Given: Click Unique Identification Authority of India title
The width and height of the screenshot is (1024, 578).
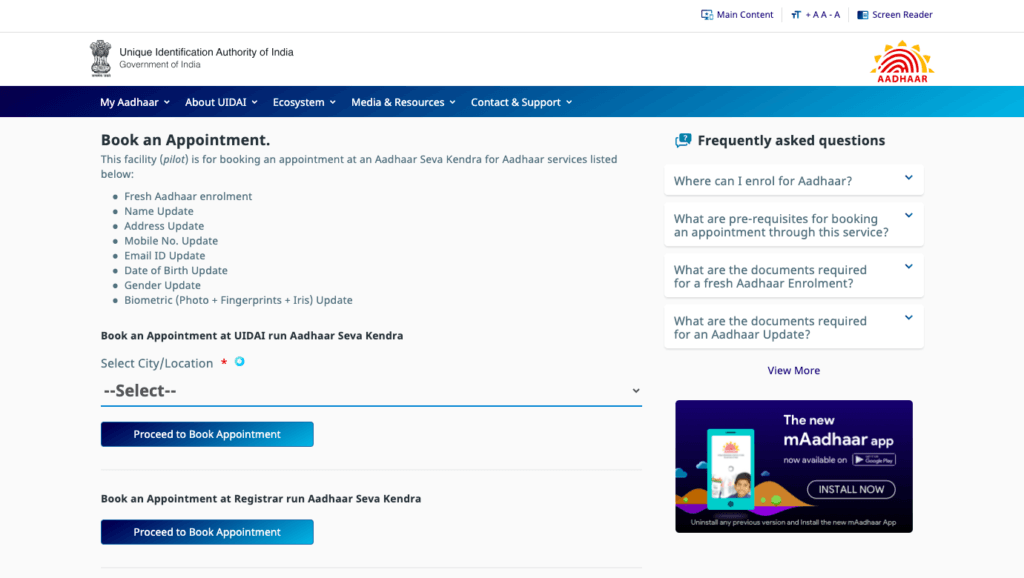Looking at the screenshot, I should 206,52.
